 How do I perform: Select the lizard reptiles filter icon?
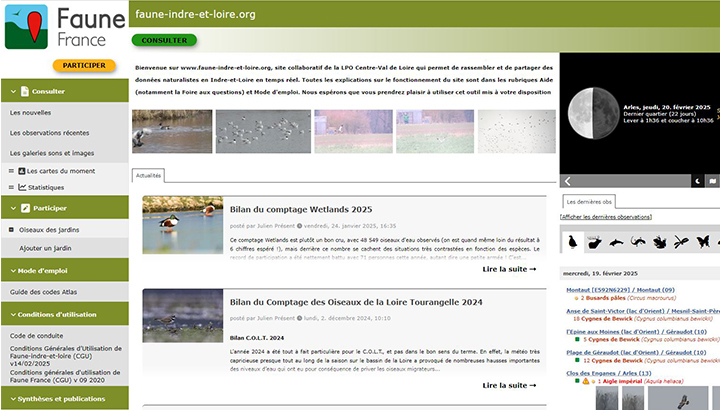coord(638,242)
